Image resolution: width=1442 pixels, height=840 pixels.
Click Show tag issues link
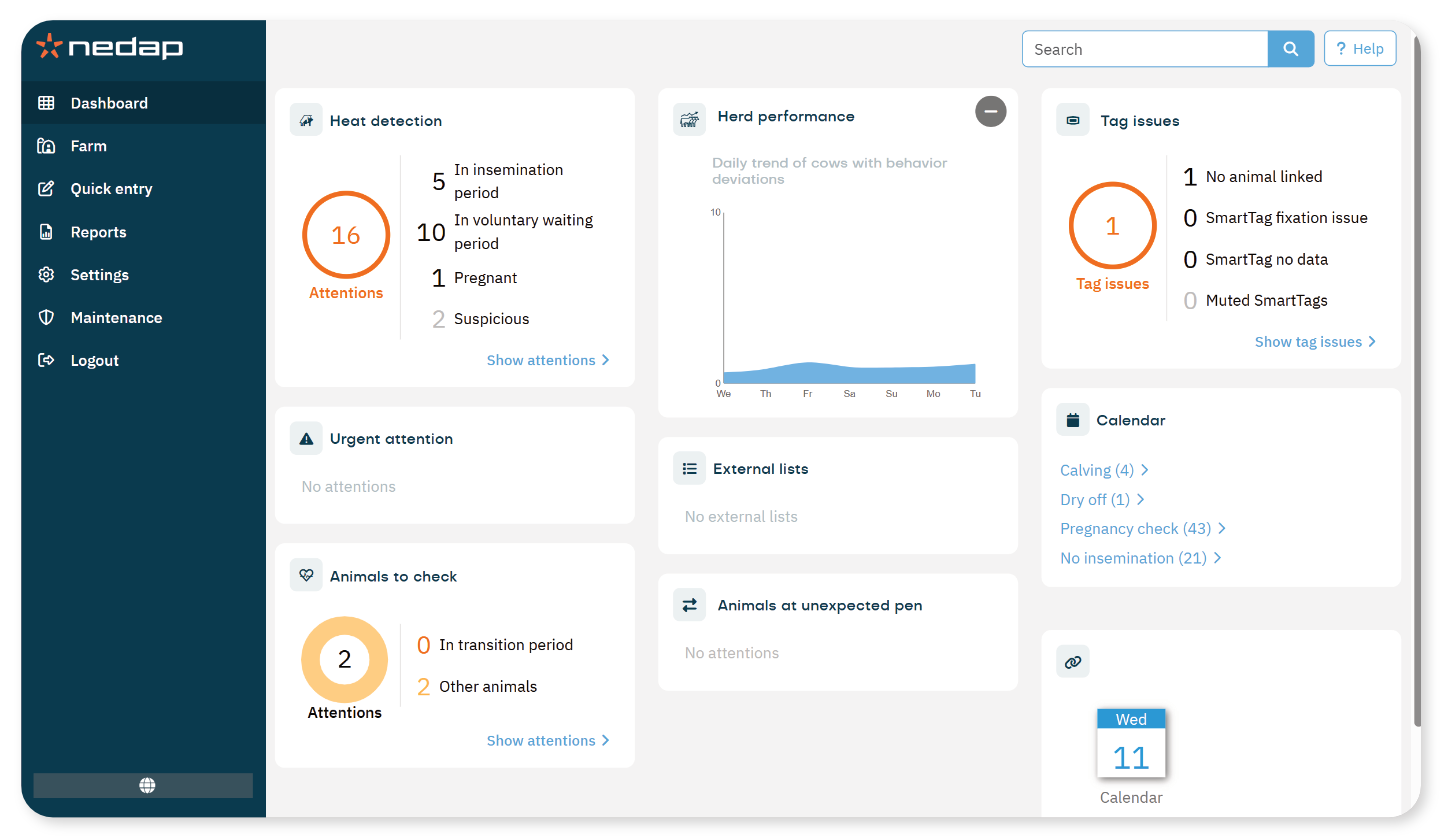tap(1315, 342)
